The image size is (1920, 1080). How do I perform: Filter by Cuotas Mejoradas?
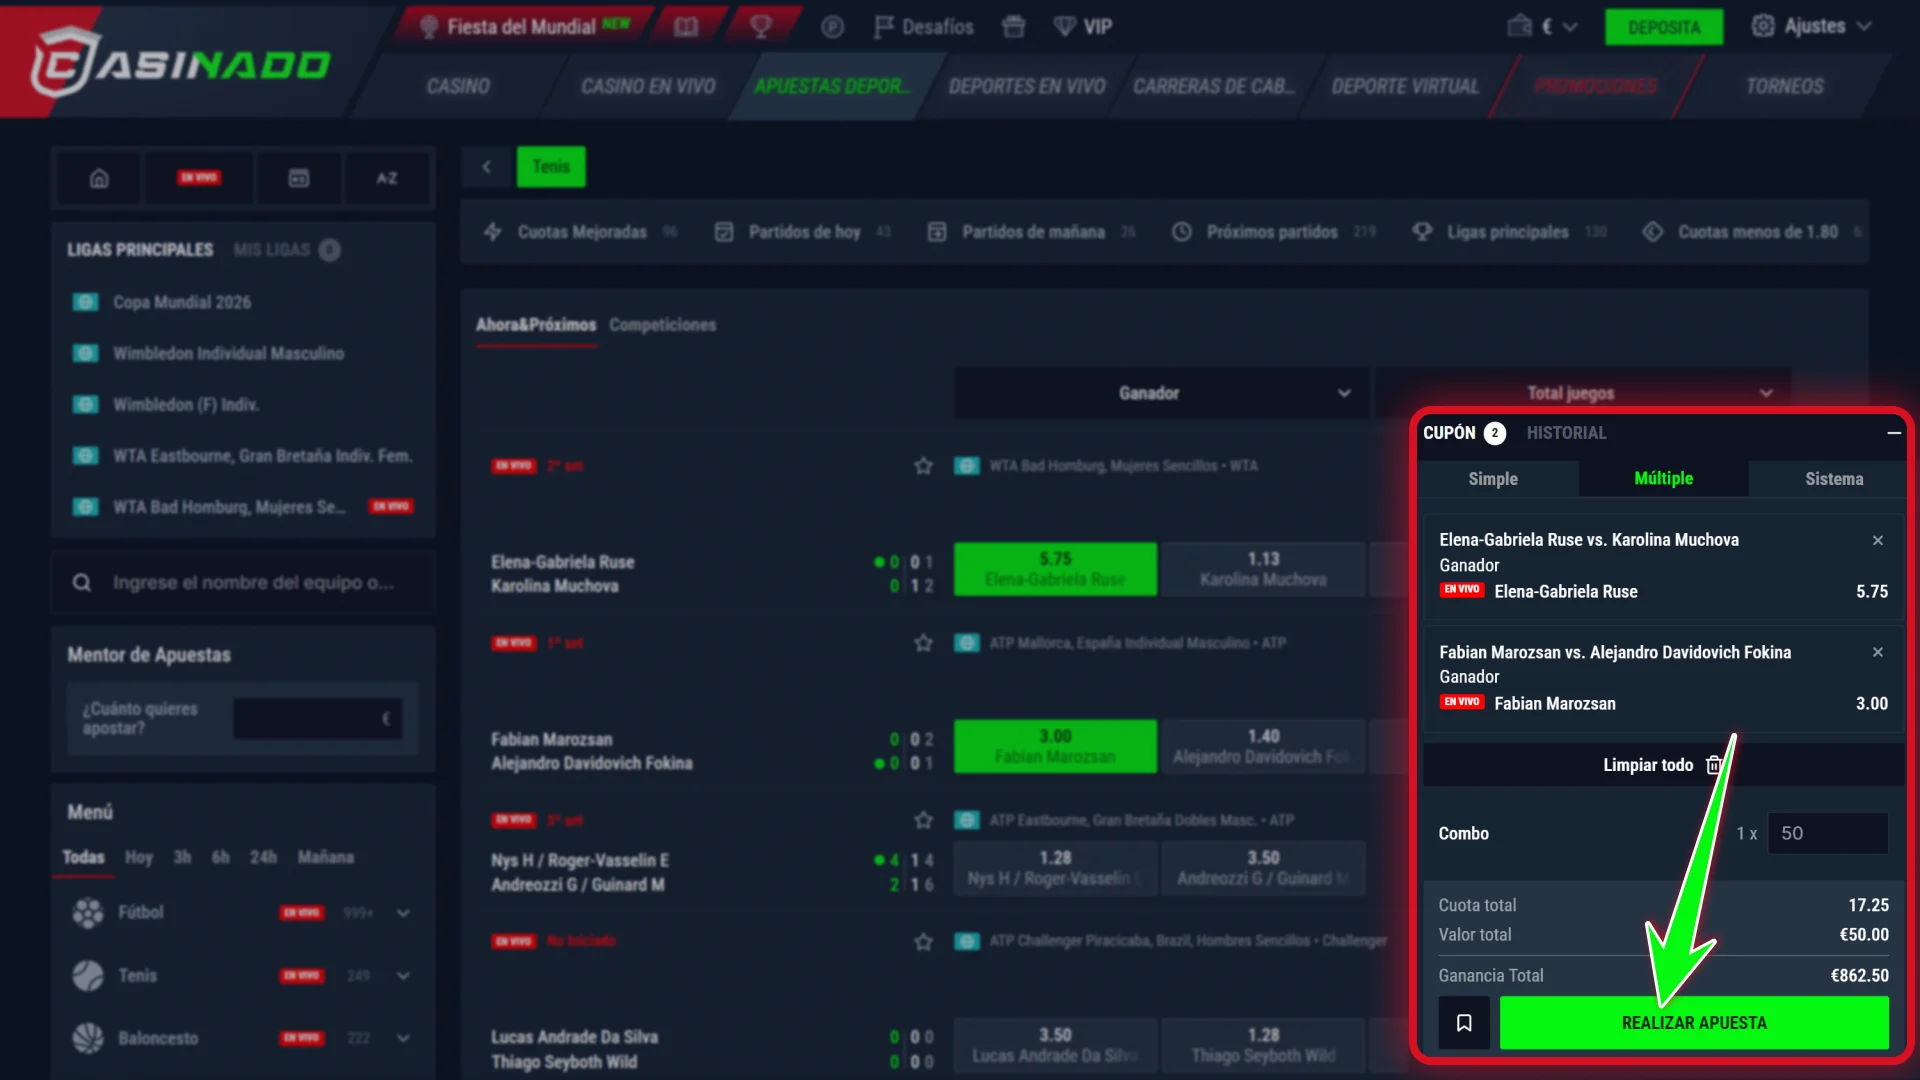tap(580, 232)
